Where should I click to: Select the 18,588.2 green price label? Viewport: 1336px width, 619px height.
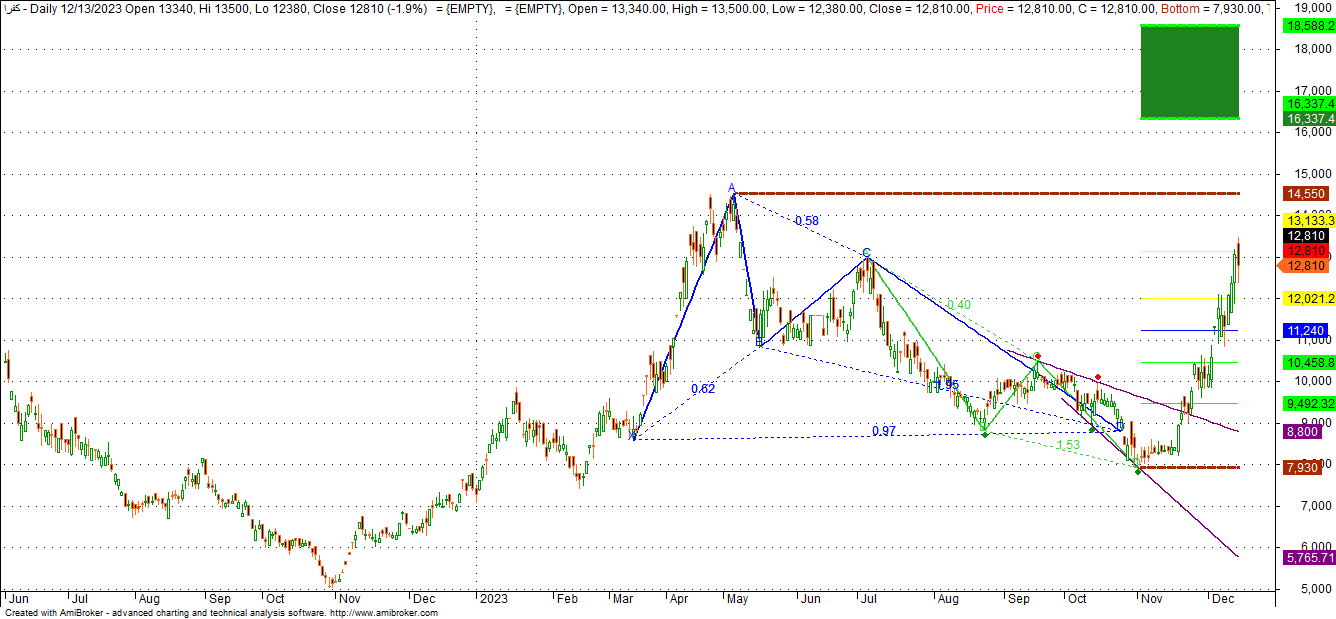1307,26
